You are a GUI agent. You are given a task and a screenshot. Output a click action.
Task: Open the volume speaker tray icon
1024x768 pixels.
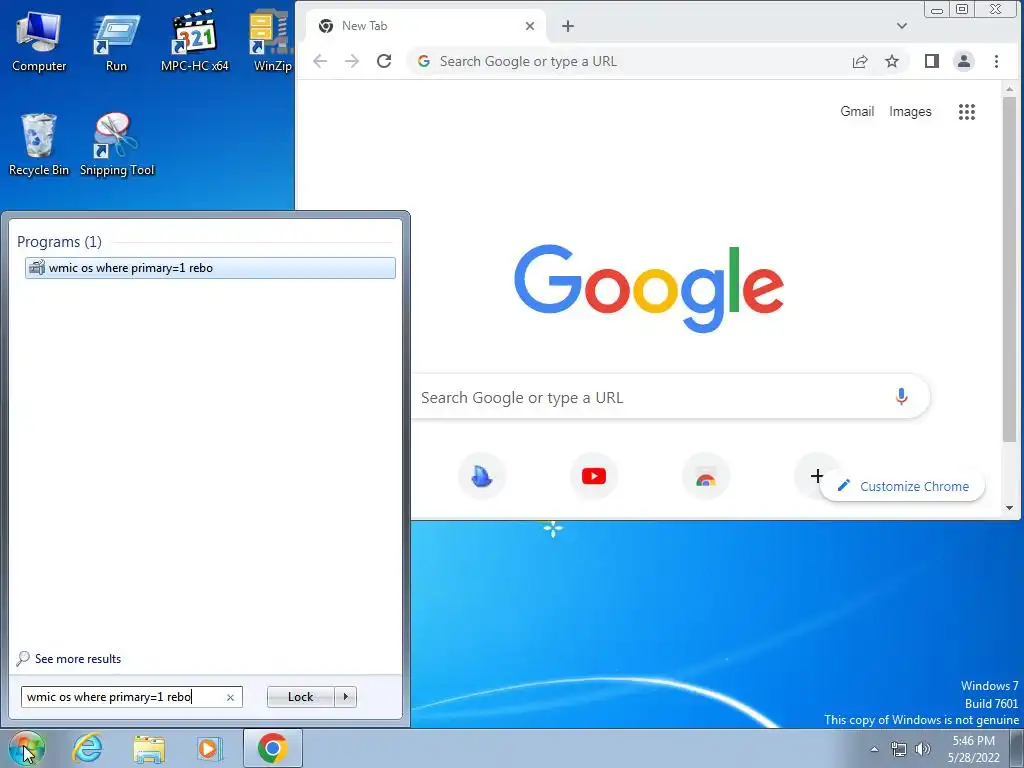923,749
